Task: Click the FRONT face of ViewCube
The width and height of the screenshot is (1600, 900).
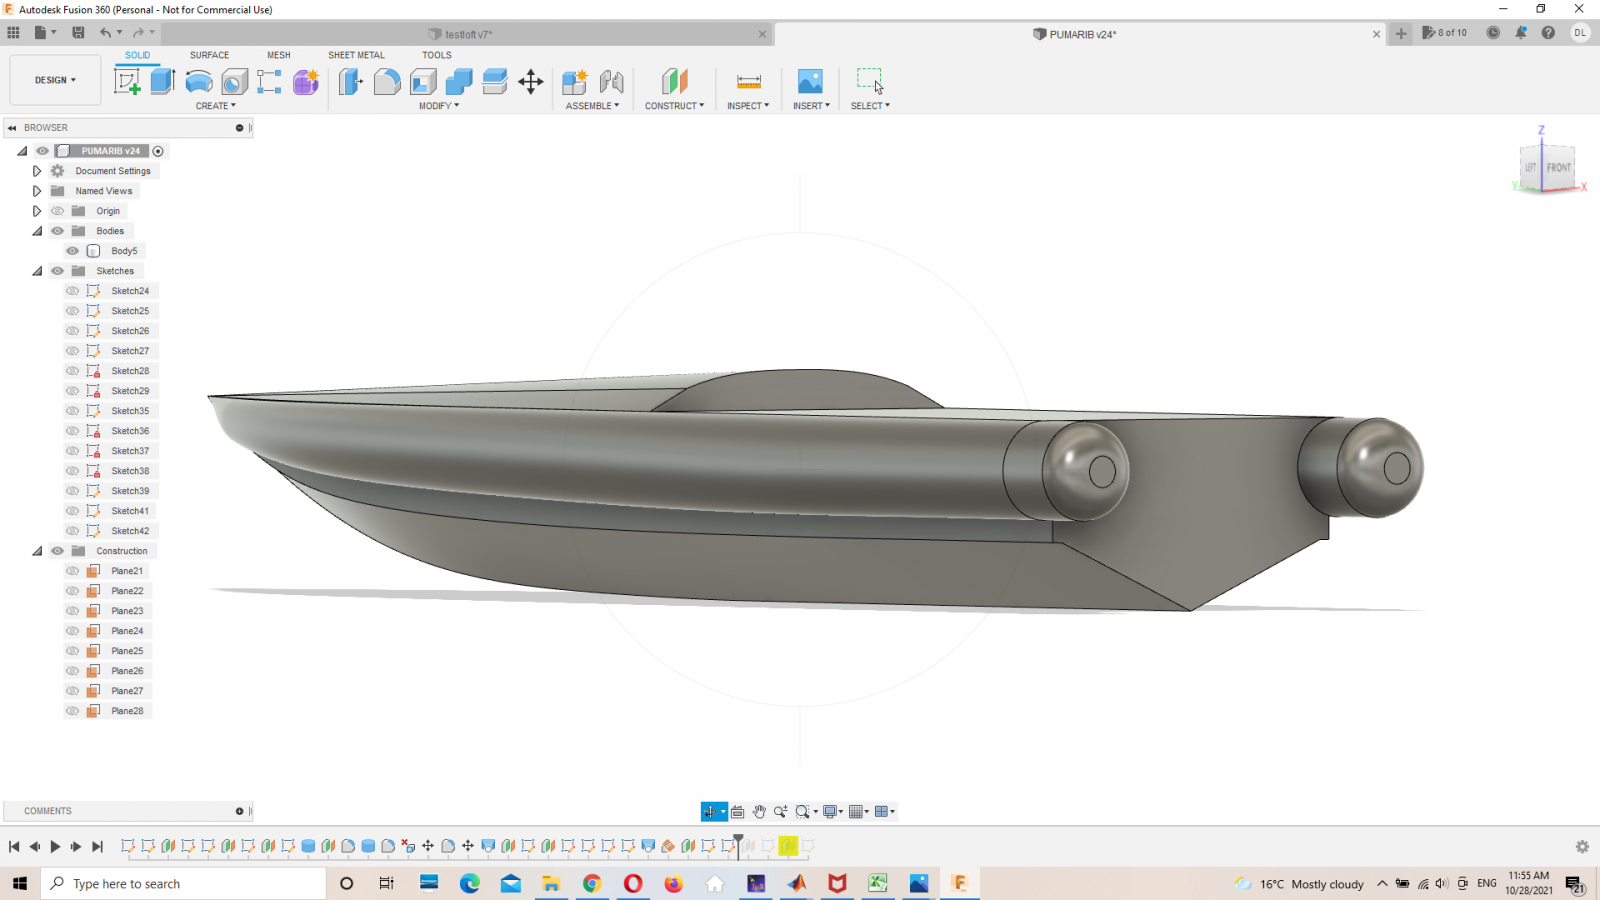Action: point(1558,168)
